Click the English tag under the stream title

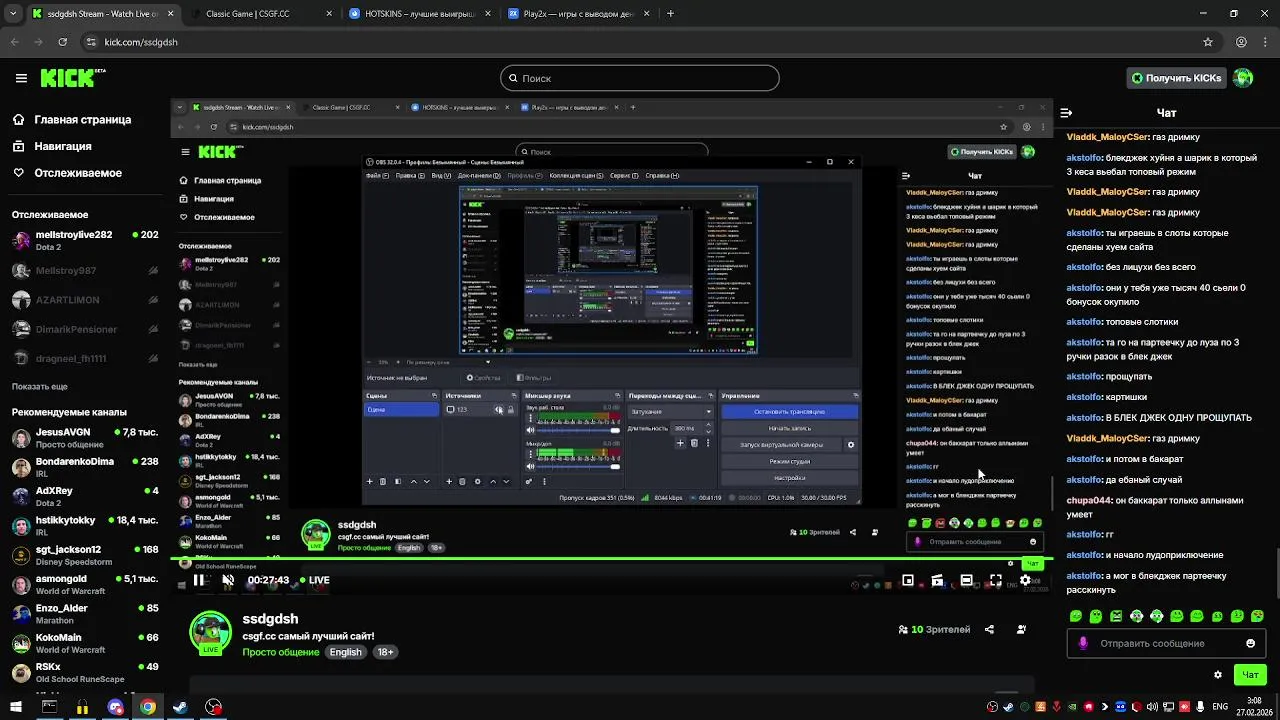click(346, 652)
